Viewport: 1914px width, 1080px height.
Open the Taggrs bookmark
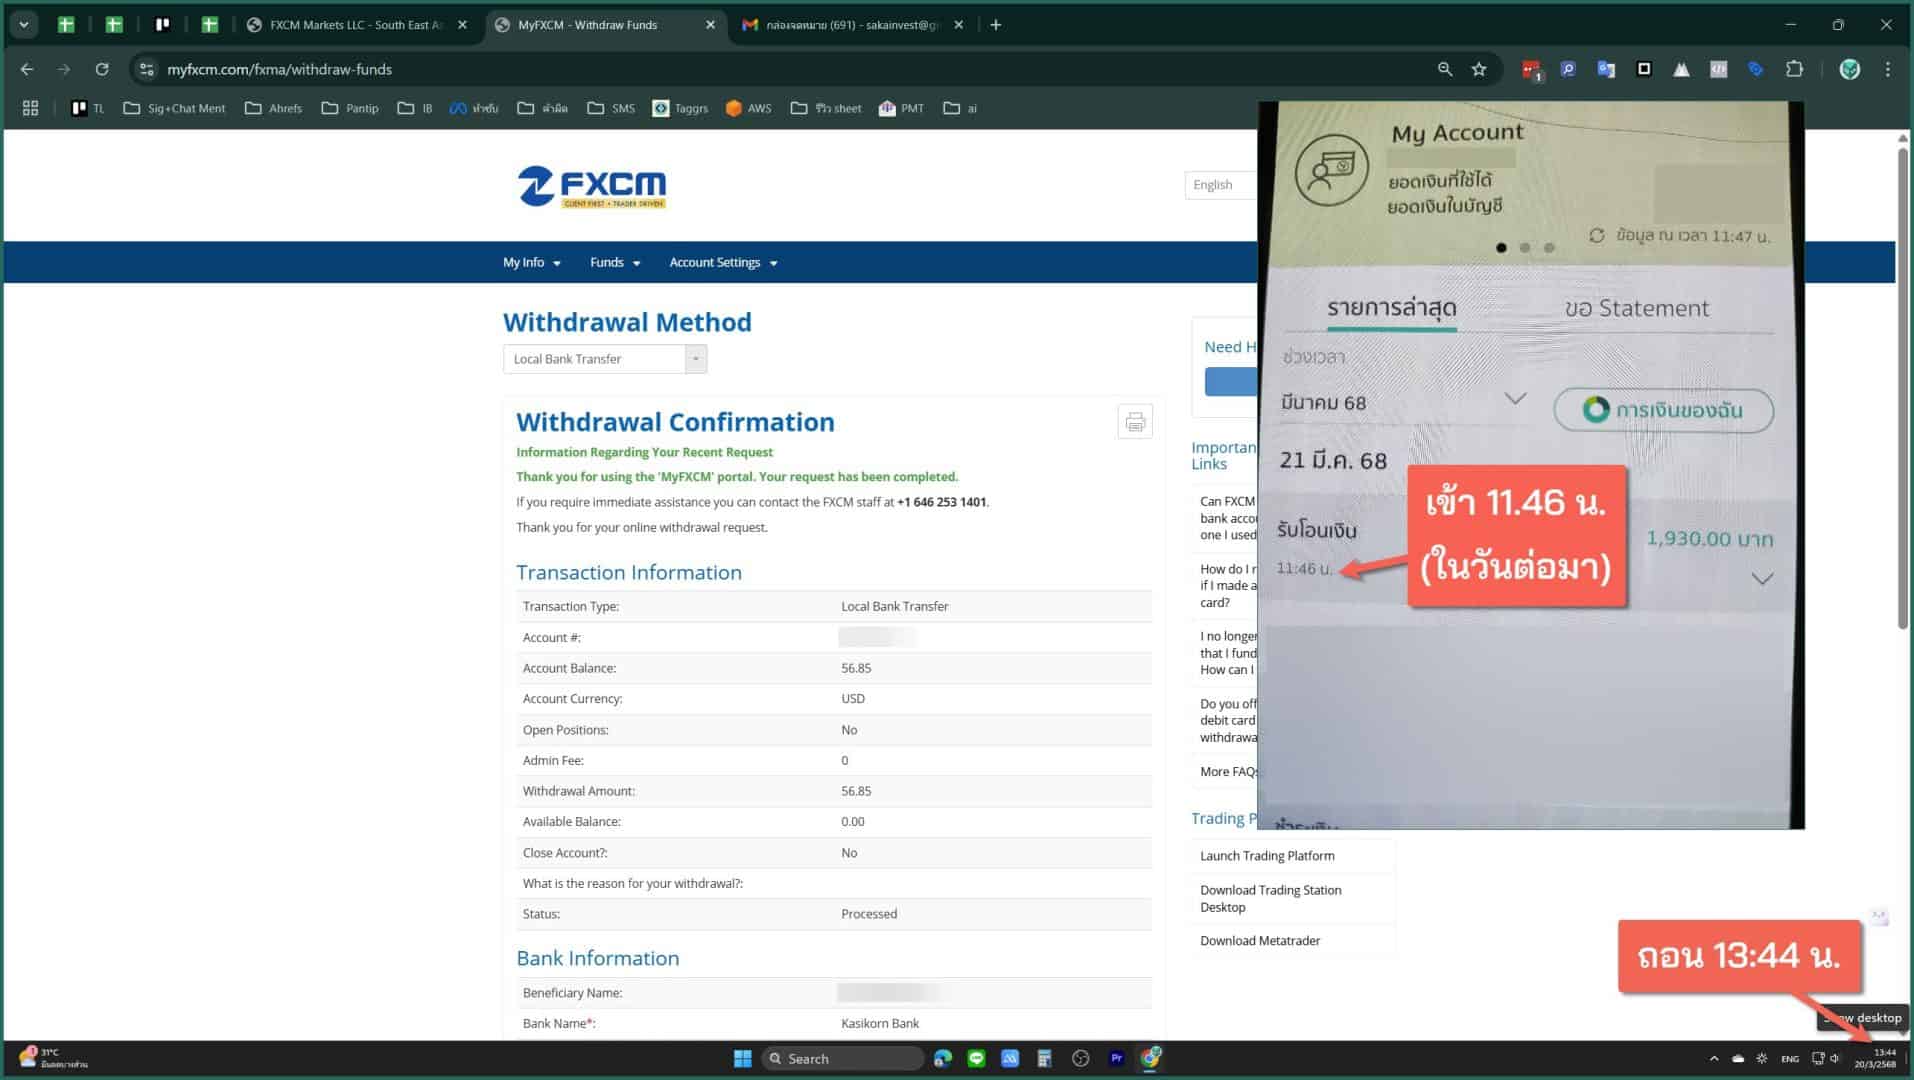tap(680, 108)
